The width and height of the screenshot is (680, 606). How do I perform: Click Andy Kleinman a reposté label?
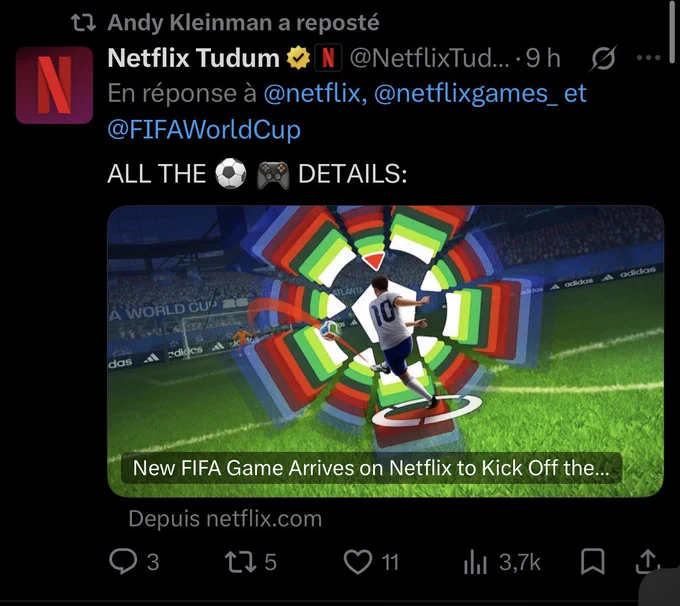coord(243,23)
